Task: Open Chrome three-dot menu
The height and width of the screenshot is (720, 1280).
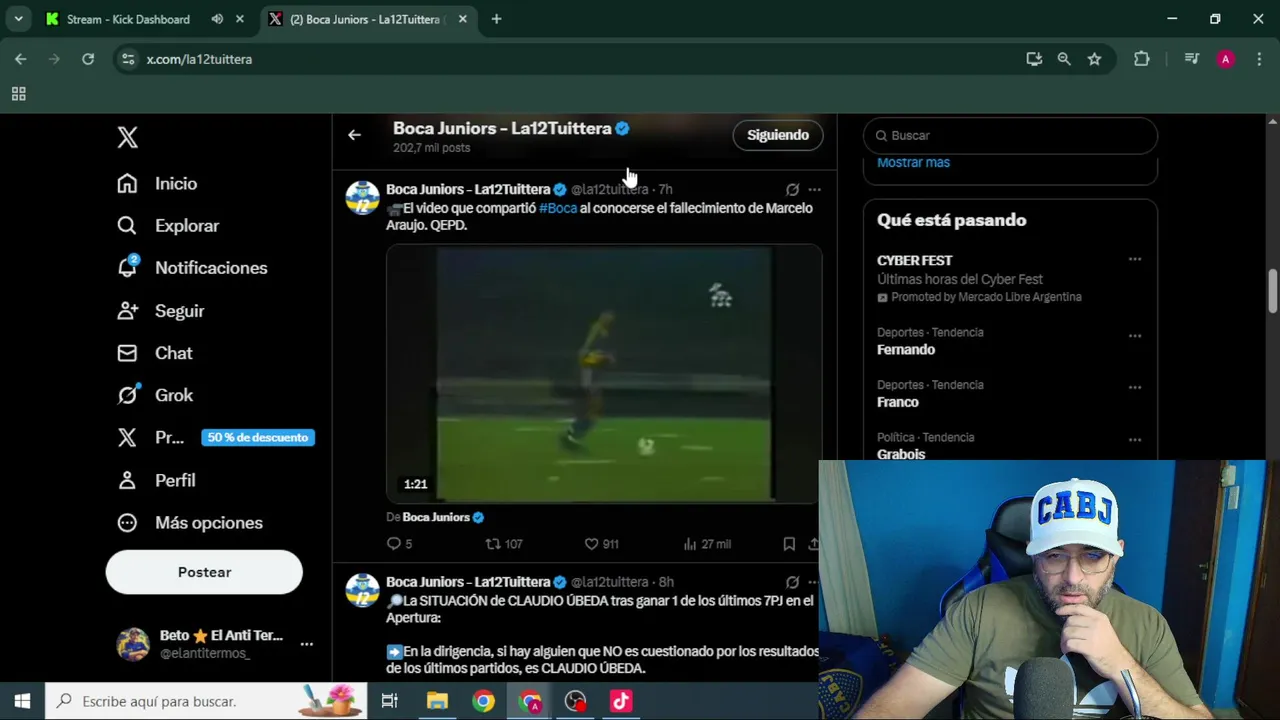Action: click(x=1258, y=59)
